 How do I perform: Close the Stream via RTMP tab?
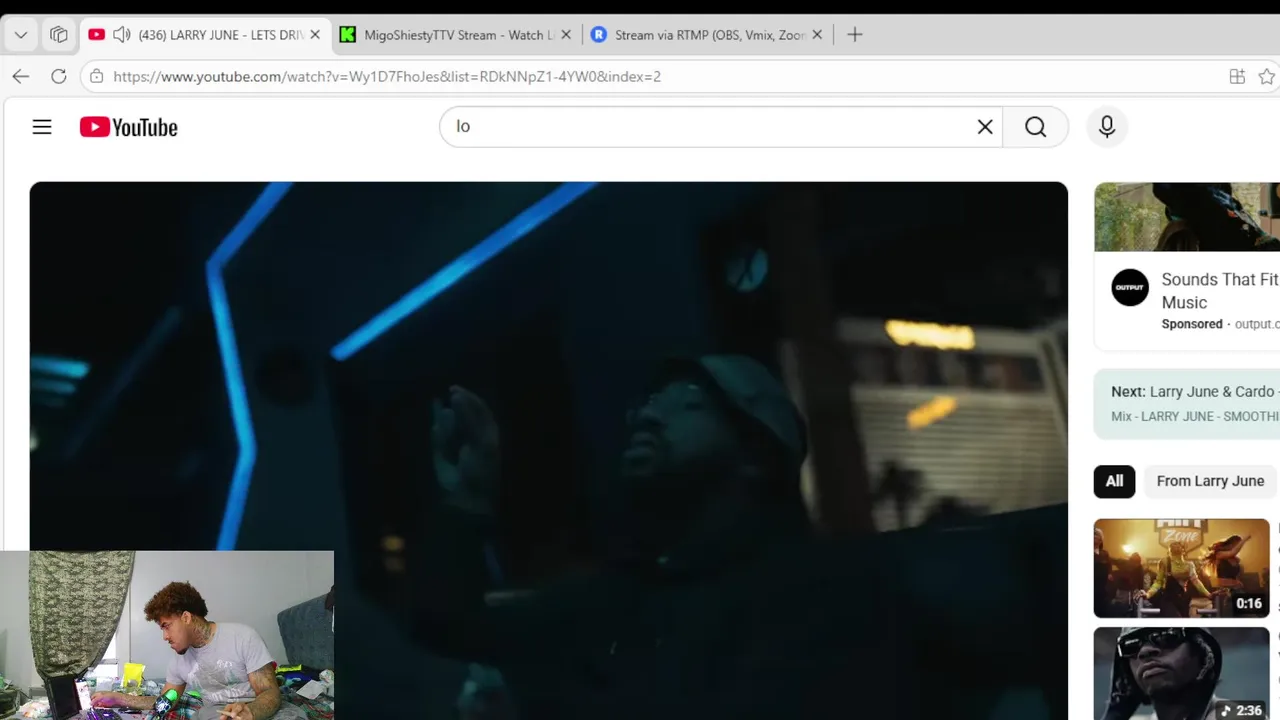817,35
